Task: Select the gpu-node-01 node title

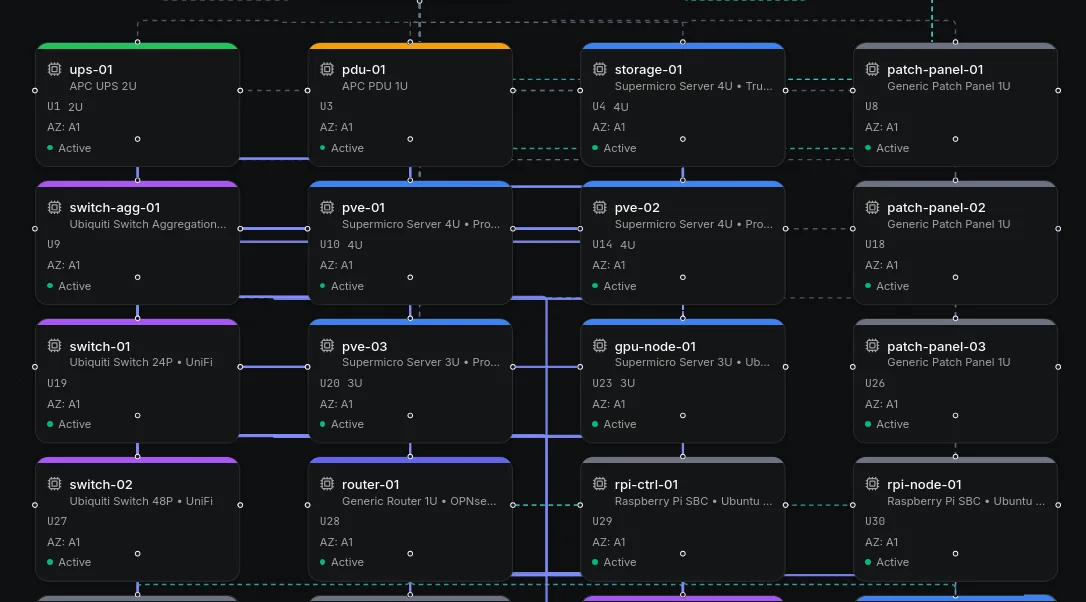Action: 655,346
